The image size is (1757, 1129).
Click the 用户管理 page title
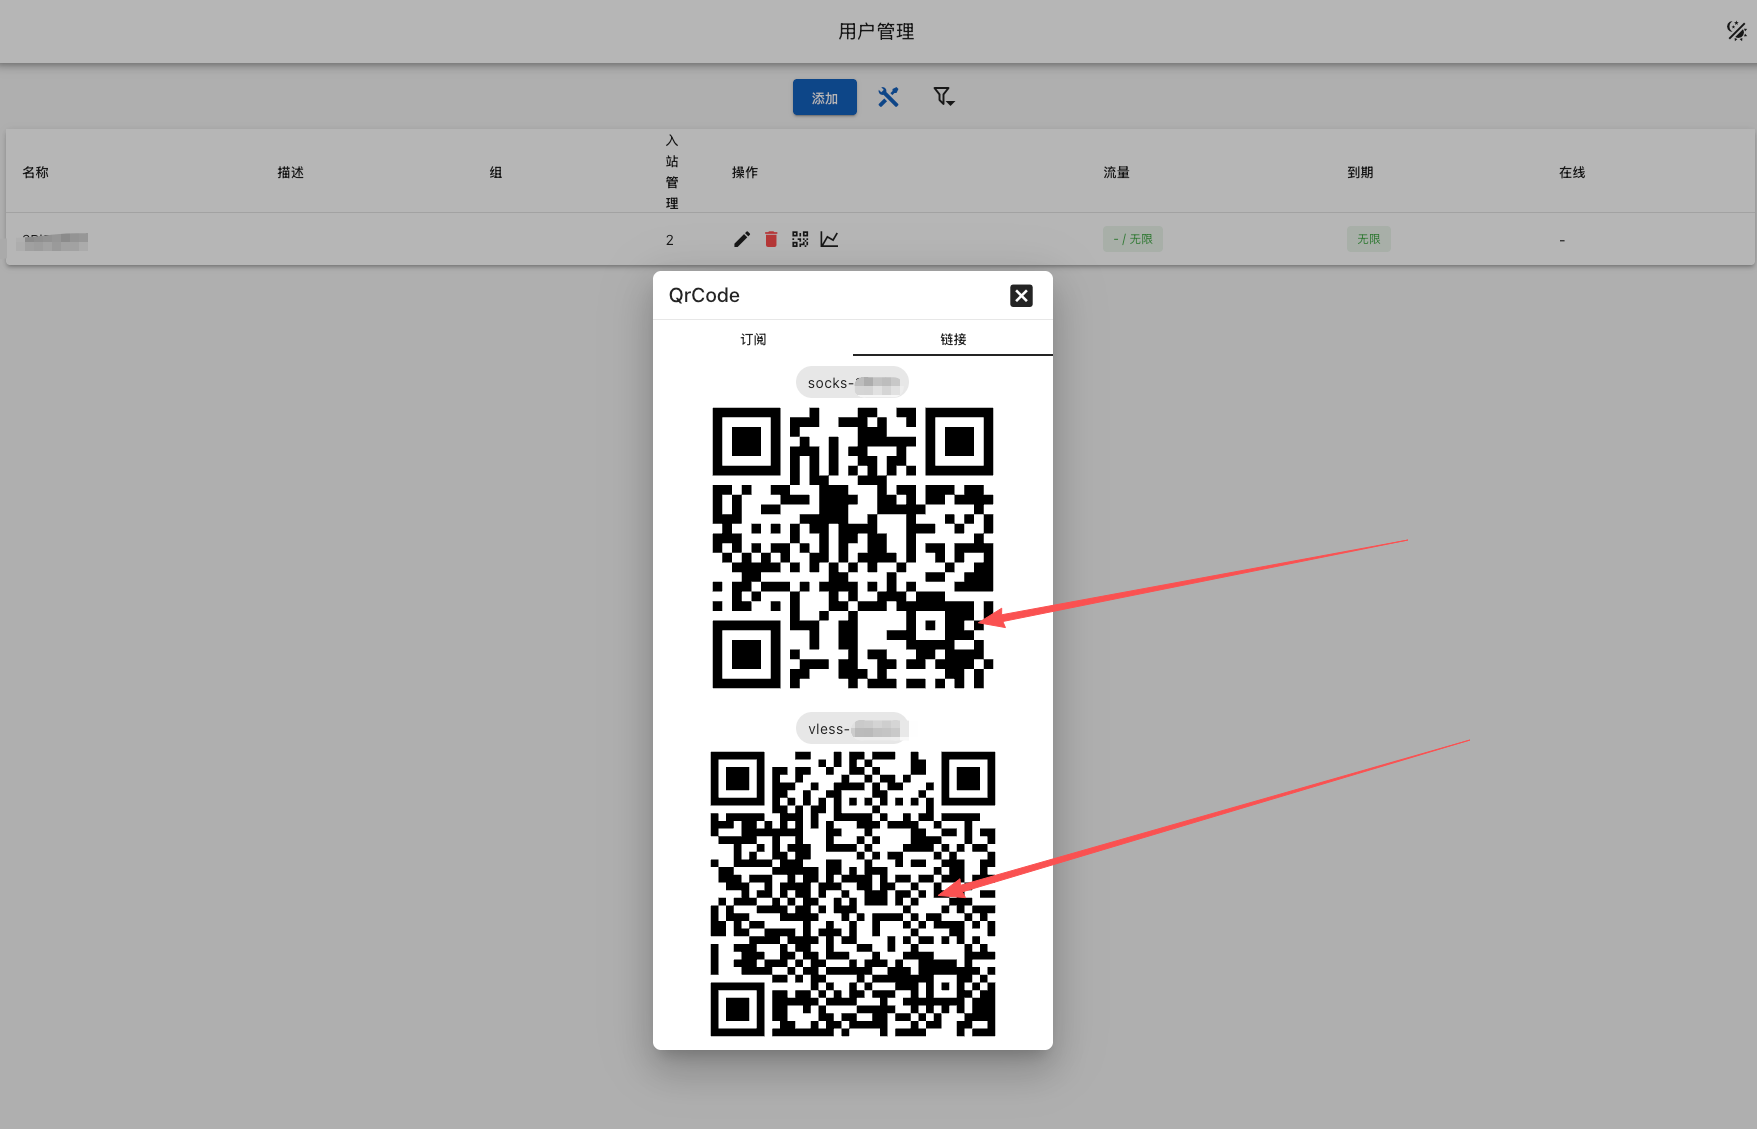pos(876,31)
